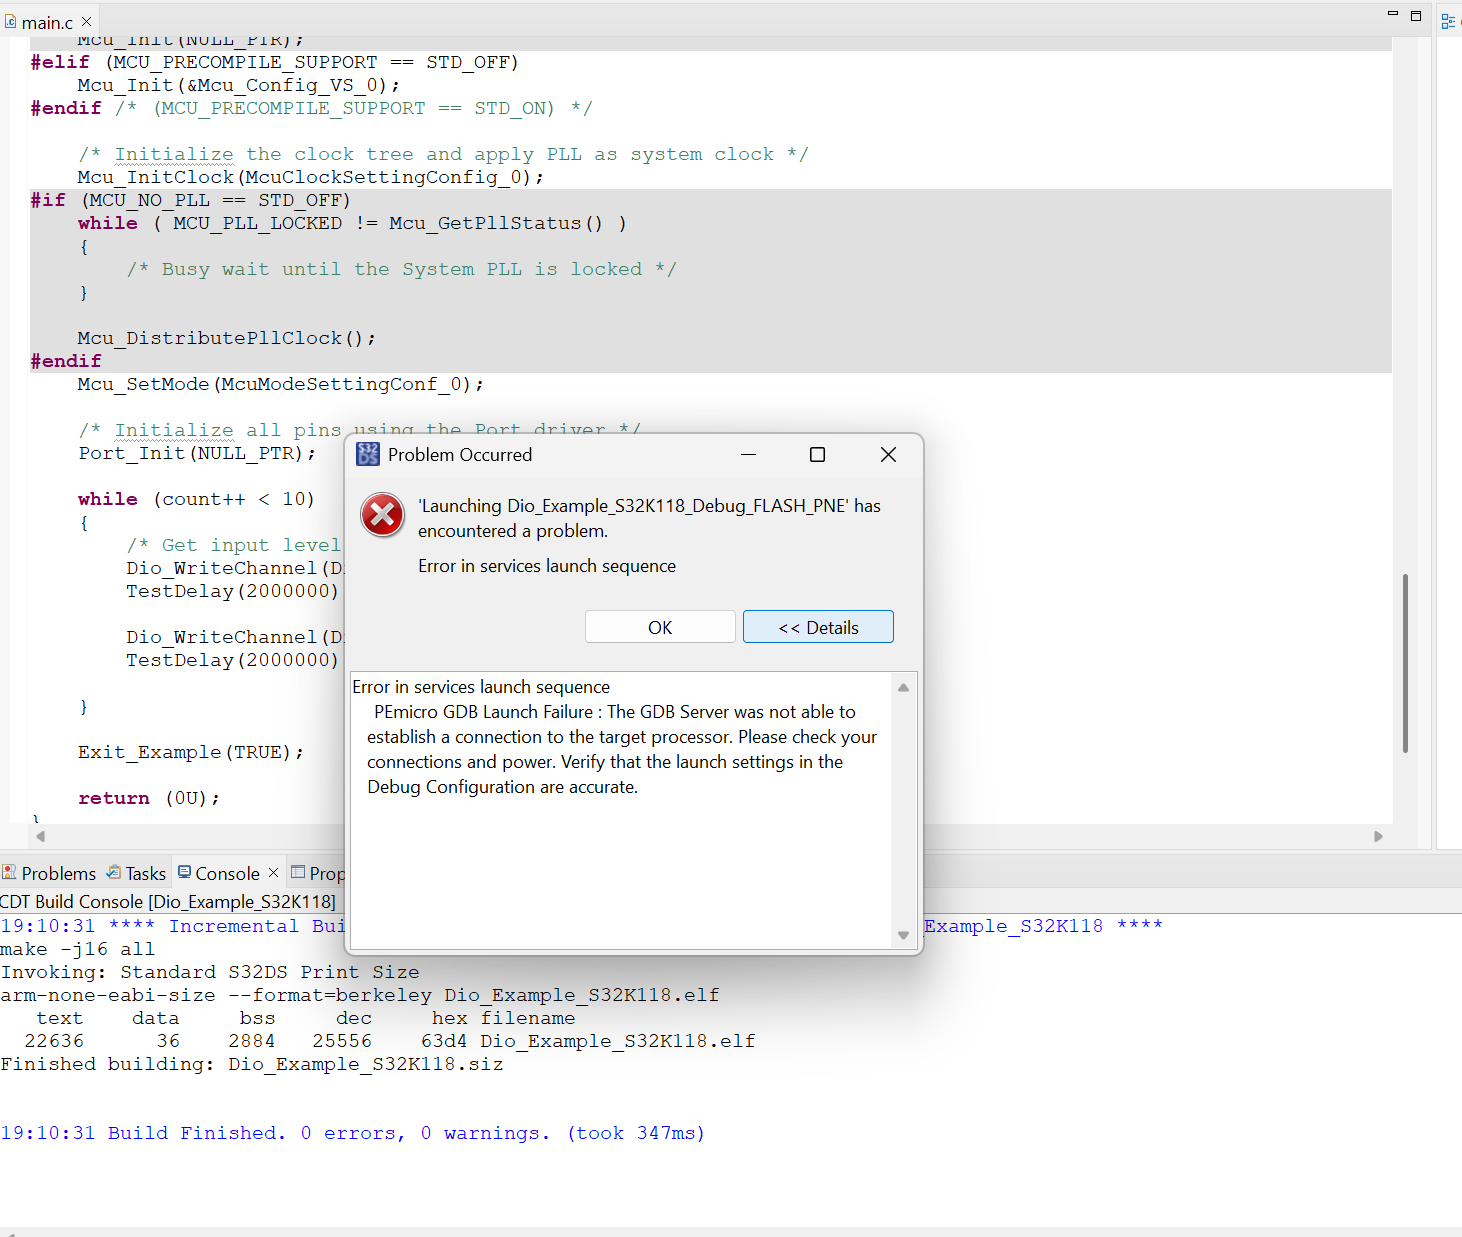Click the file icon on the main.c tab
Image resolution: width=1462 pixels, height=1237 pixels.
click(10, 21)
